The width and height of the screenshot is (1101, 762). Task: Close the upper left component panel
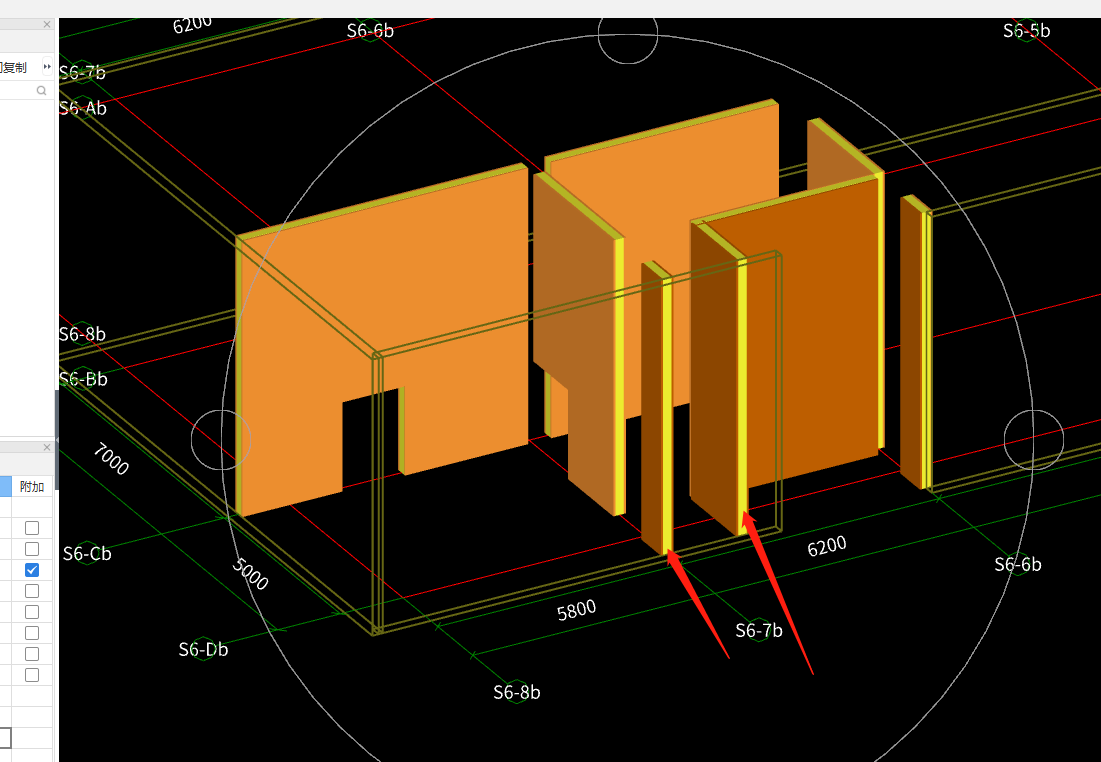pyautogui.click(x=47, y=25)
